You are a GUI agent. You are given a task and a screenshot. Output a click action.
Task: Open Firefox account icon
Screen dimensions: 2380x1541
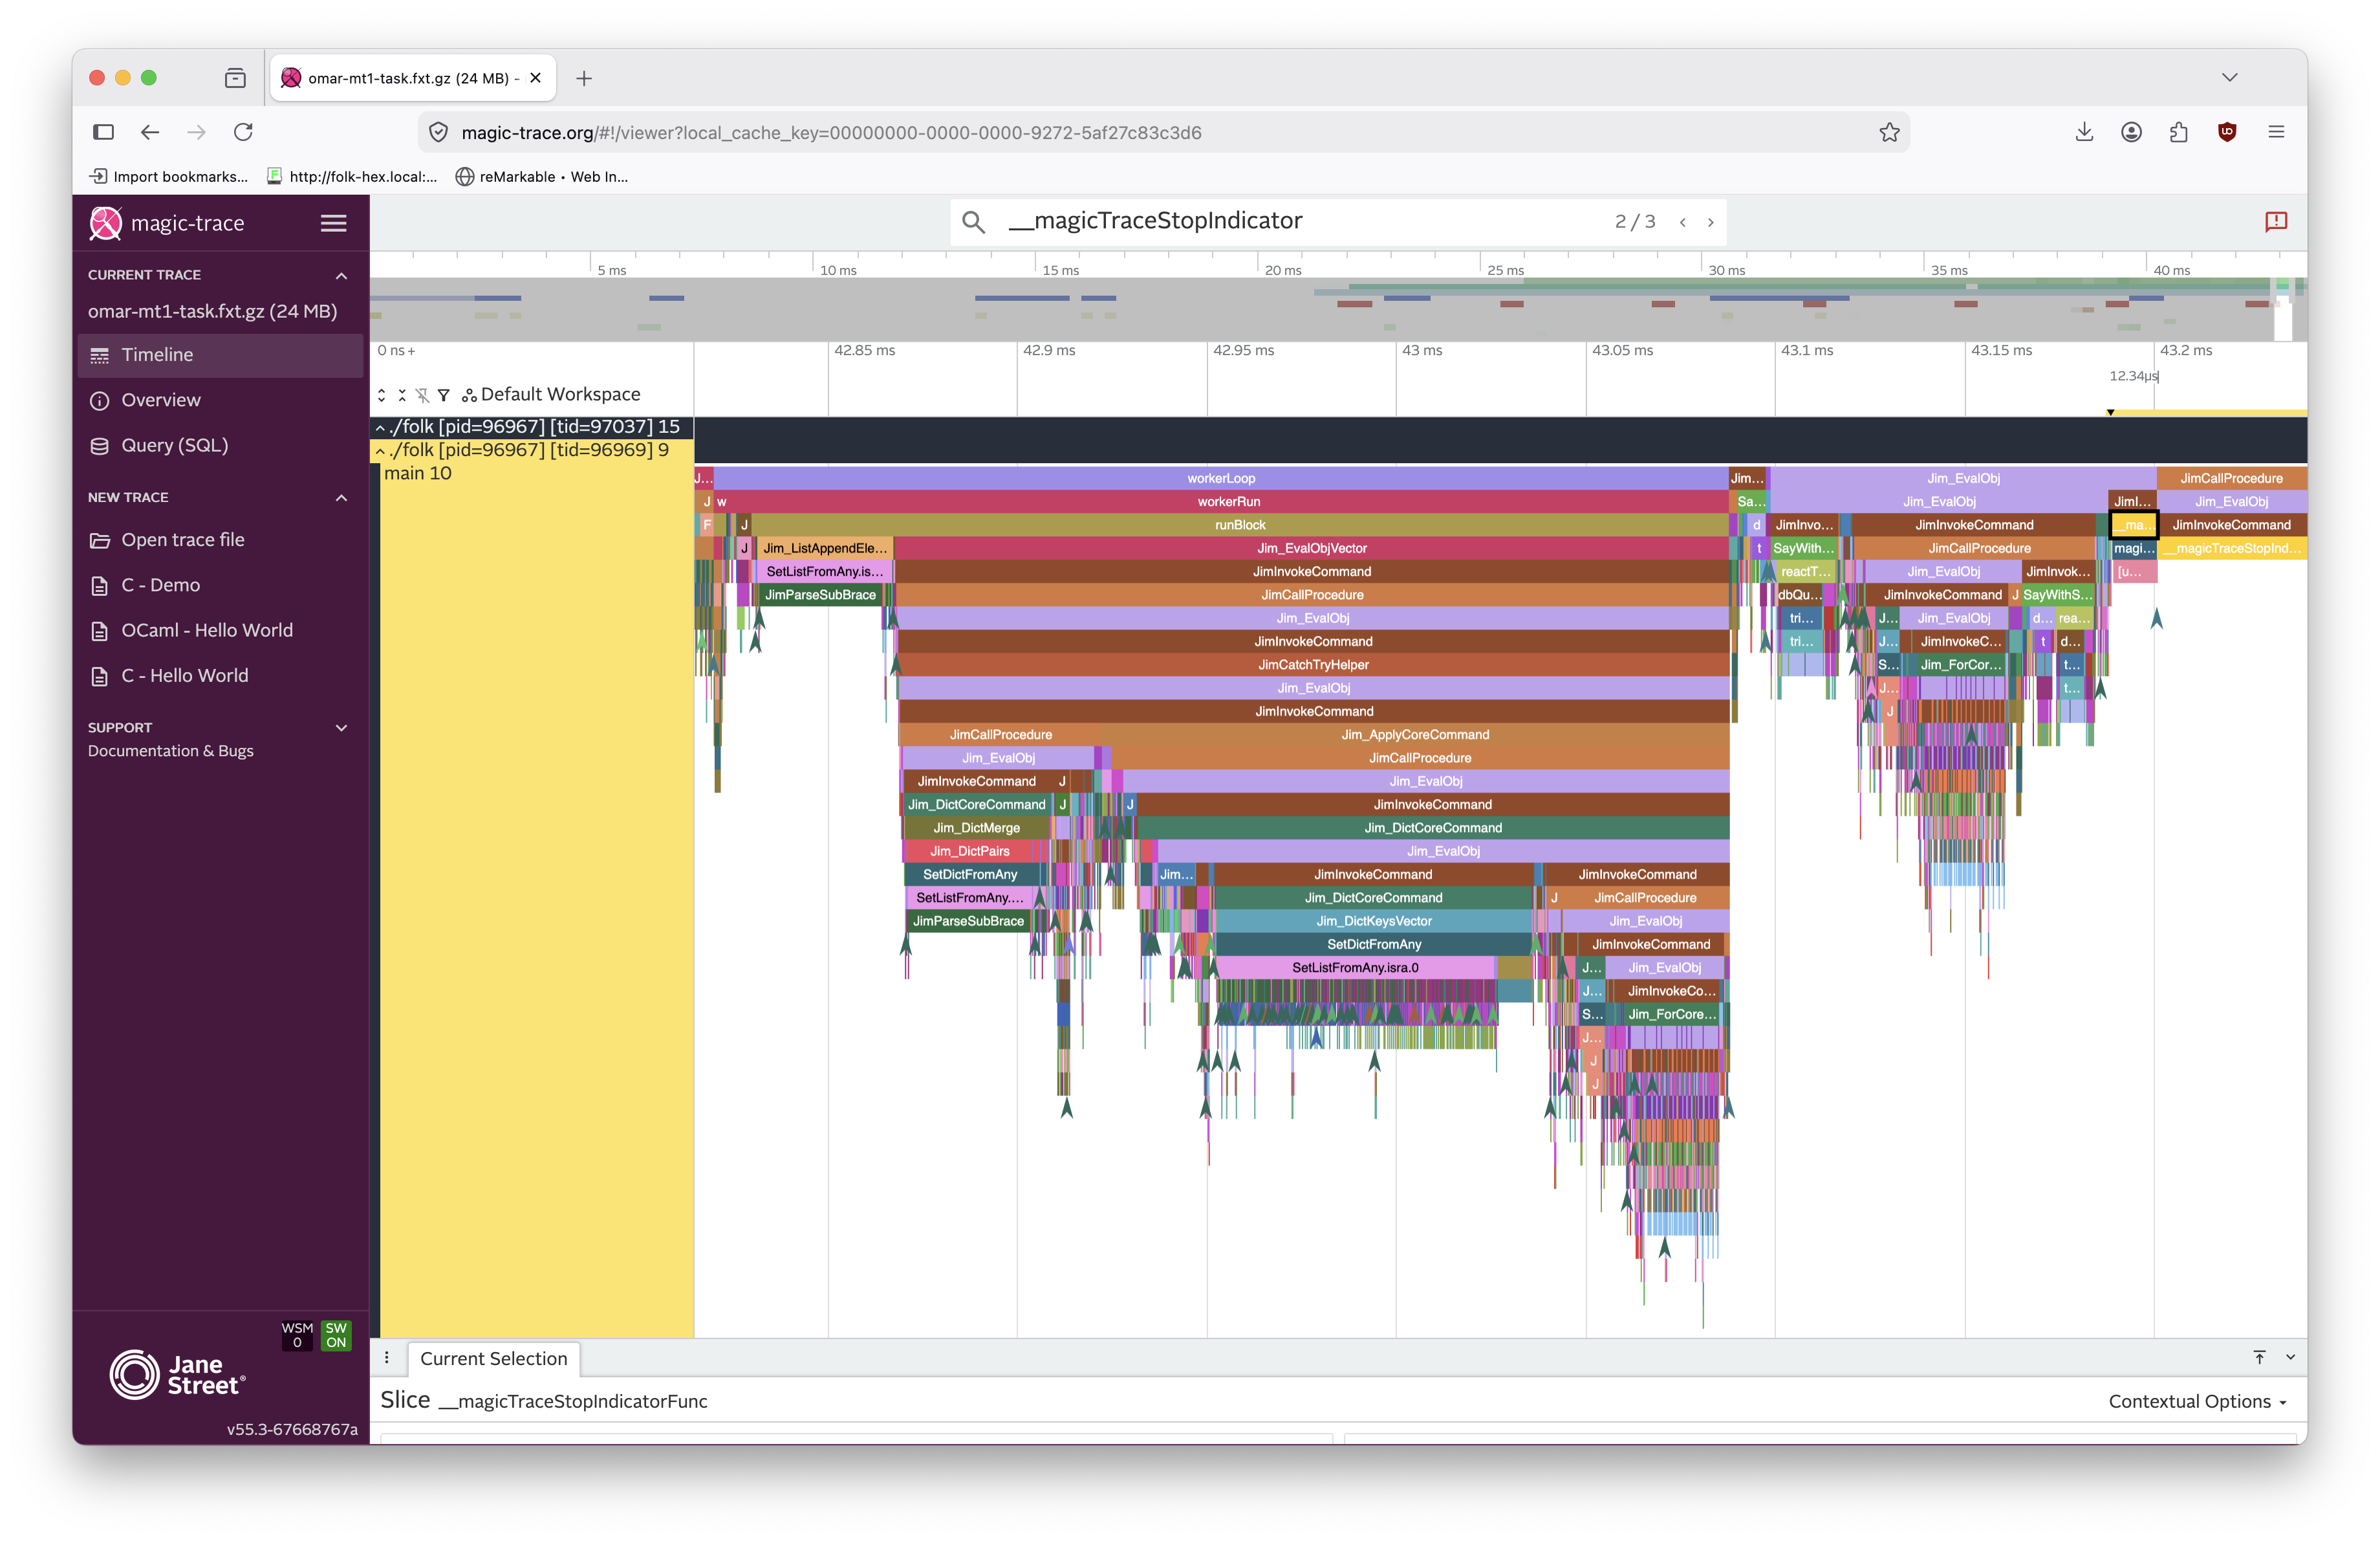pos(2131,132)
